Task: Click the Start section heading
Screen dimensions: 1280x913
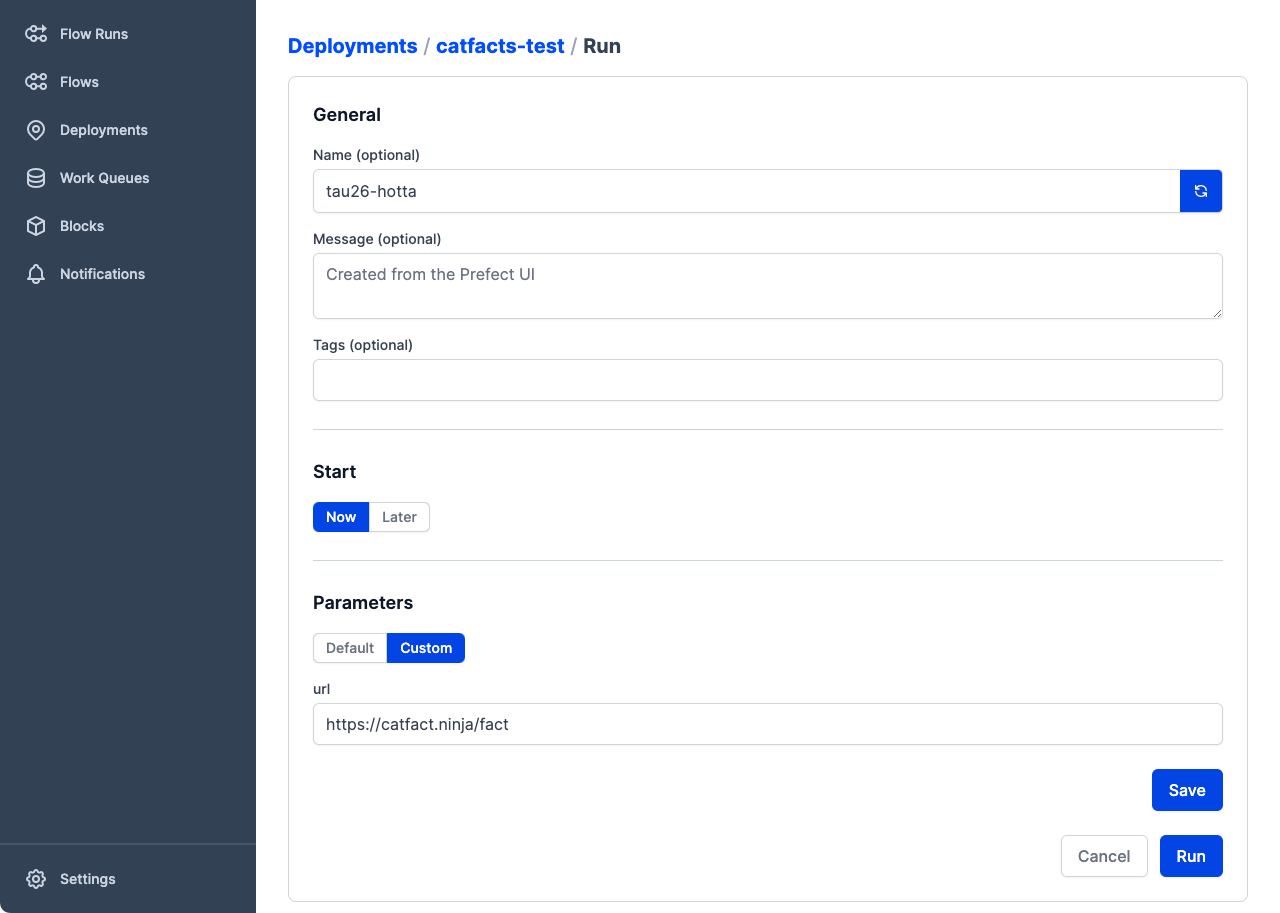Action: 335,472
